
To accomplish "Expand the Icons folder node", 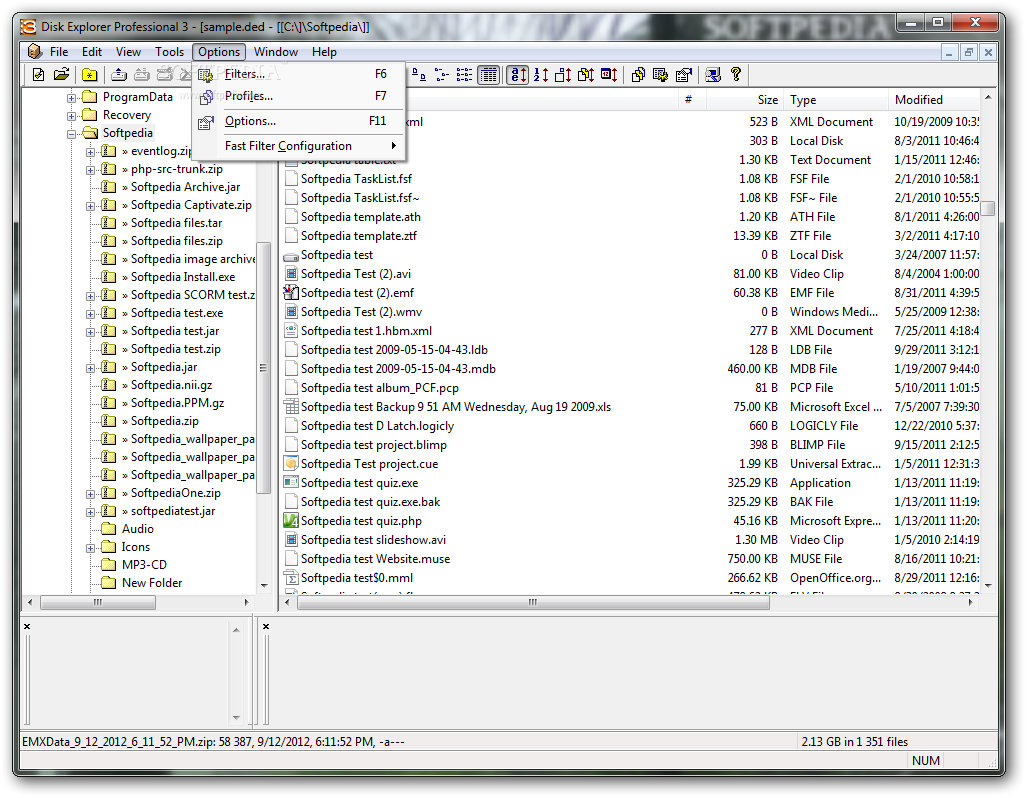I will coord(90,548).
